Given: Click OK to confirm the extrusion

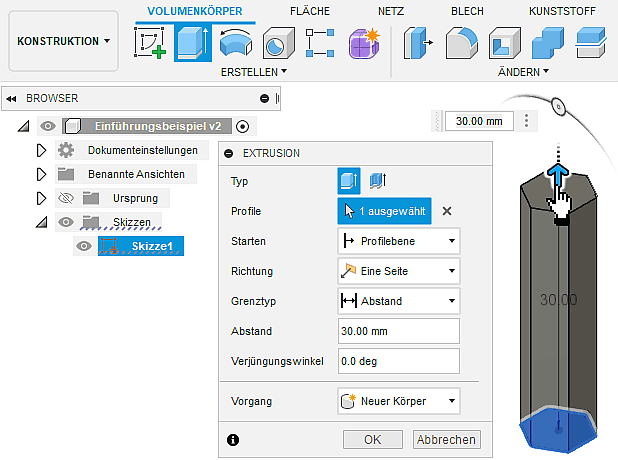Looking at the screenshot, I should (x=372, y=439).
